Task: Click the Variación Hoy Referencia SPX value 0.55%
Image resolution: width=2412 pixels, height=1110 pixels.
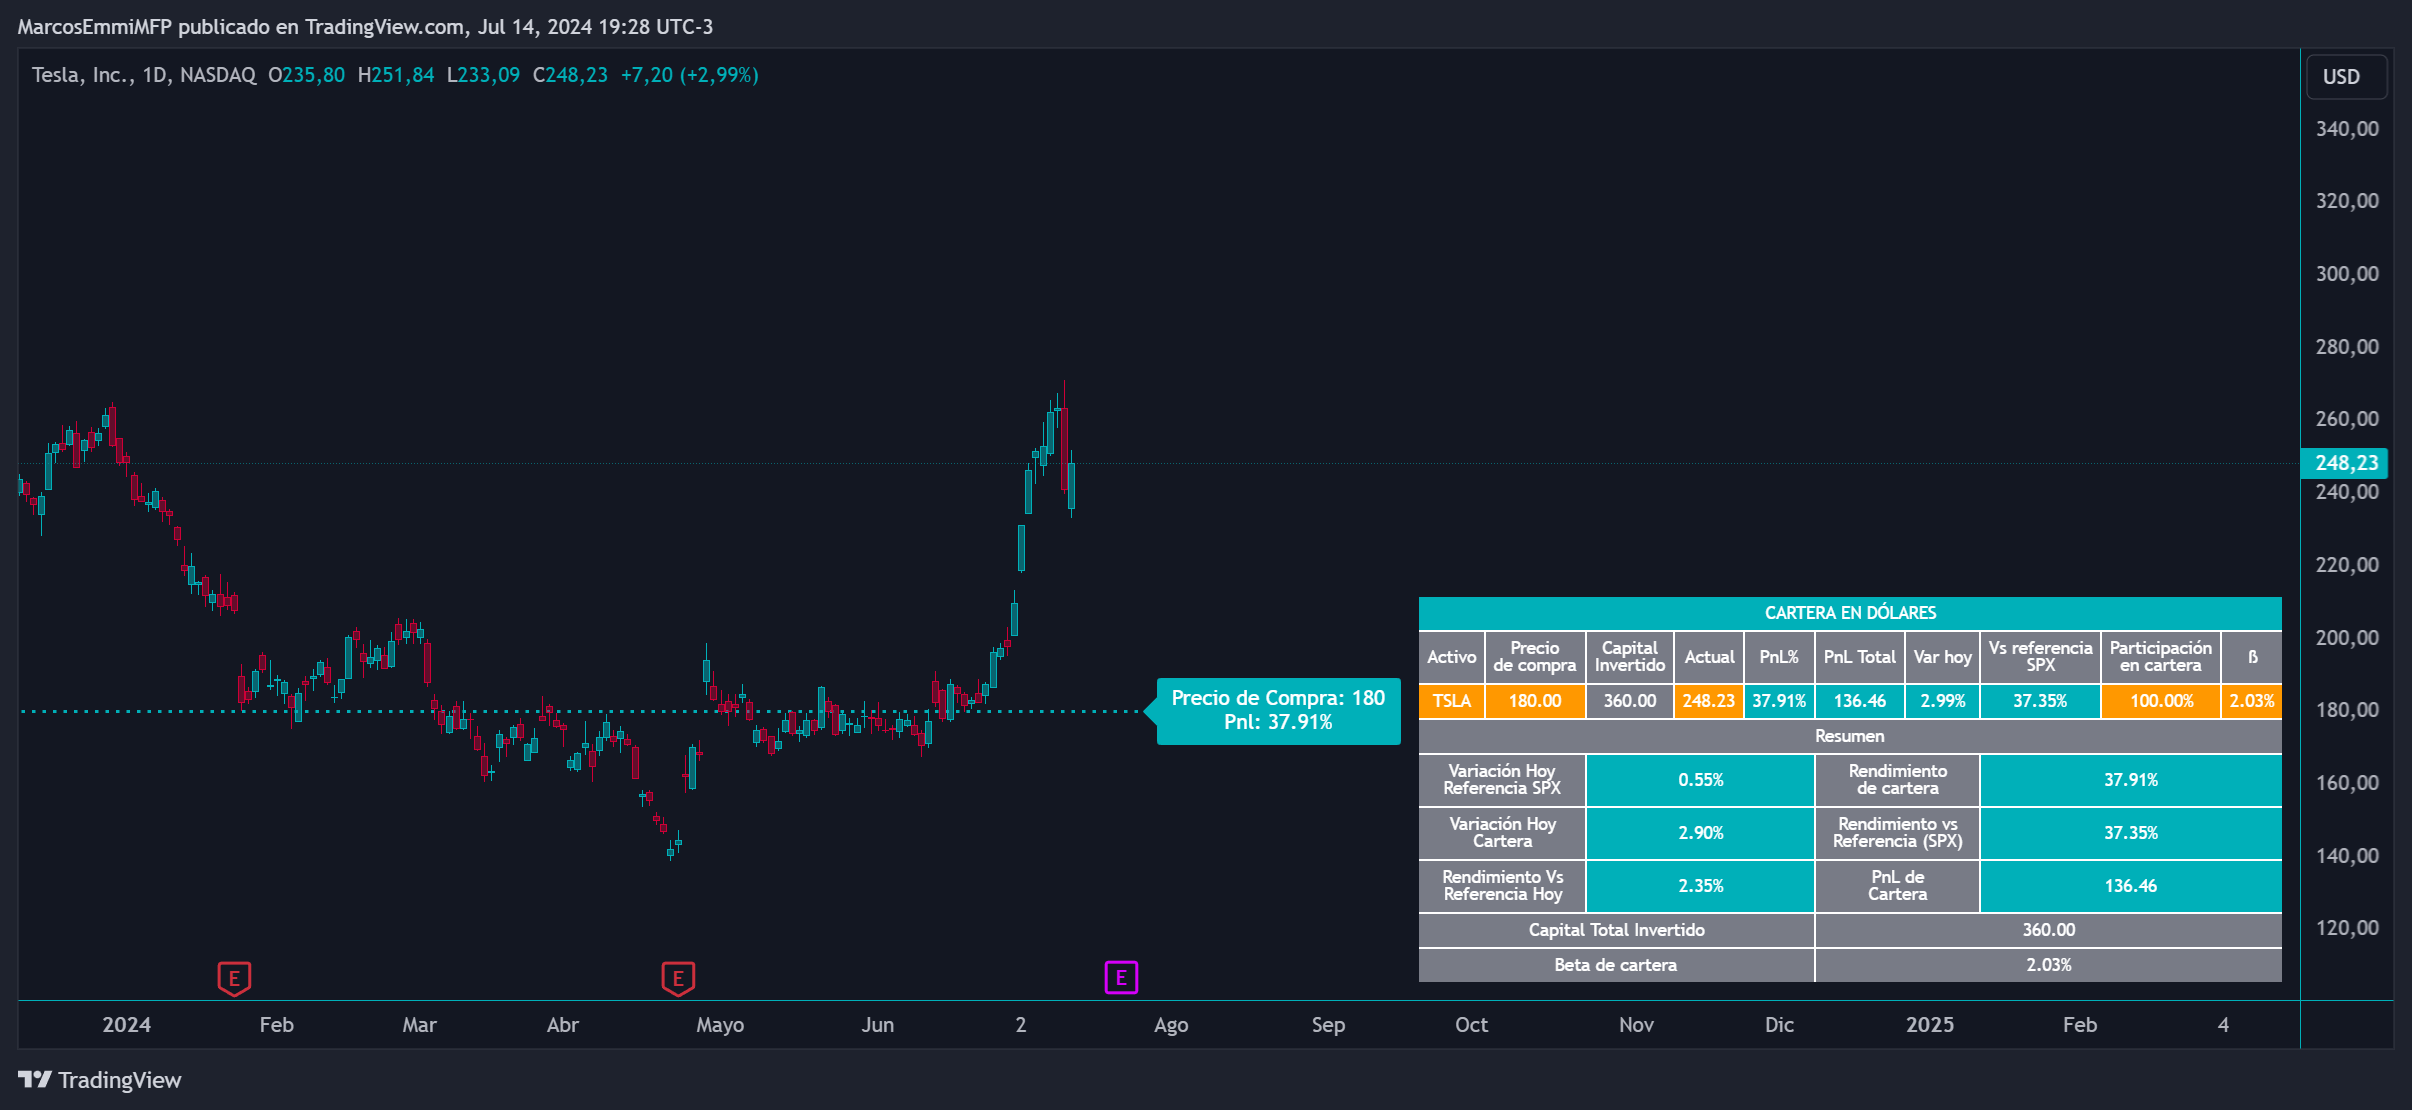Action: pyautogui.click(x=1700, y=780)
